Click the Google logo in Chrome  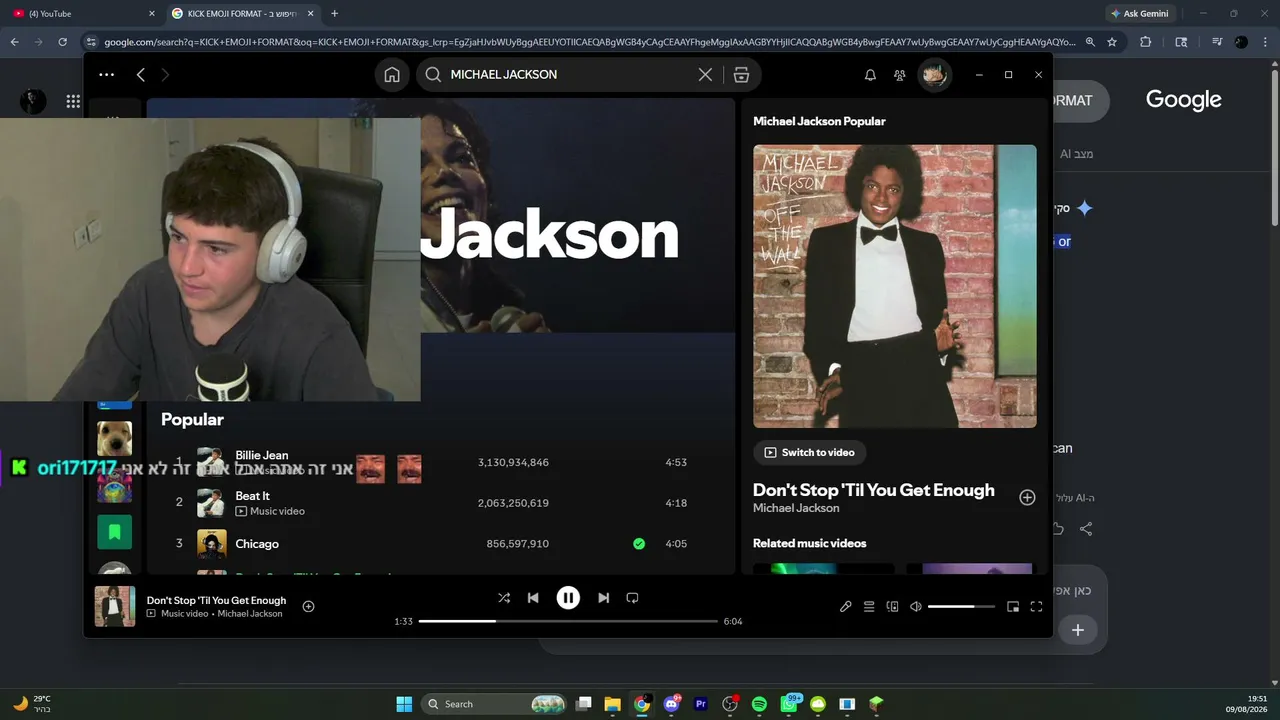point(1184,100)
